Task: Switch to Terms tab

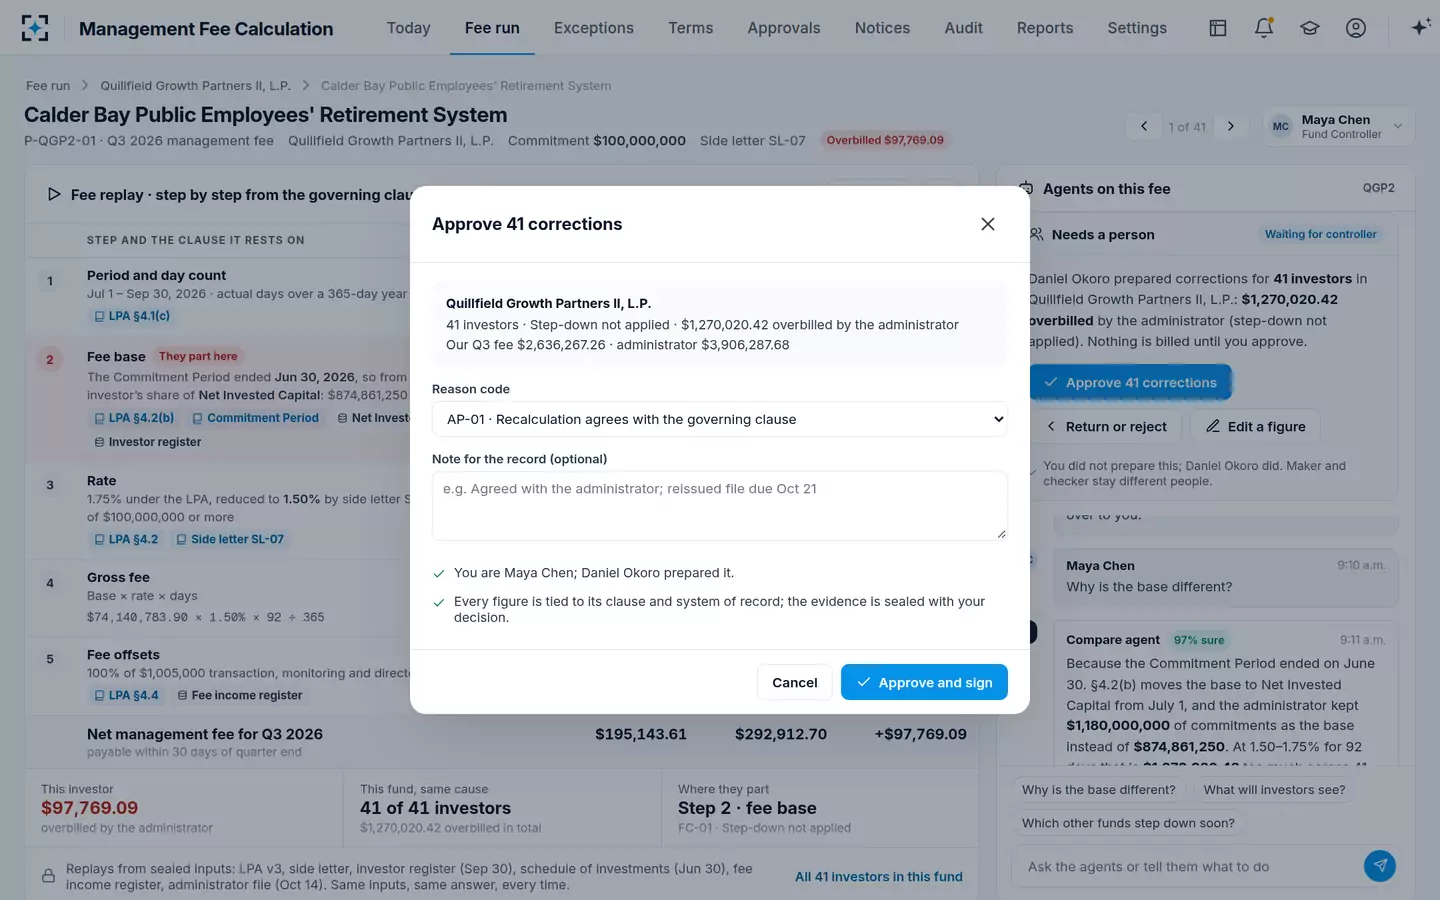Action: [x=691, y=28]
